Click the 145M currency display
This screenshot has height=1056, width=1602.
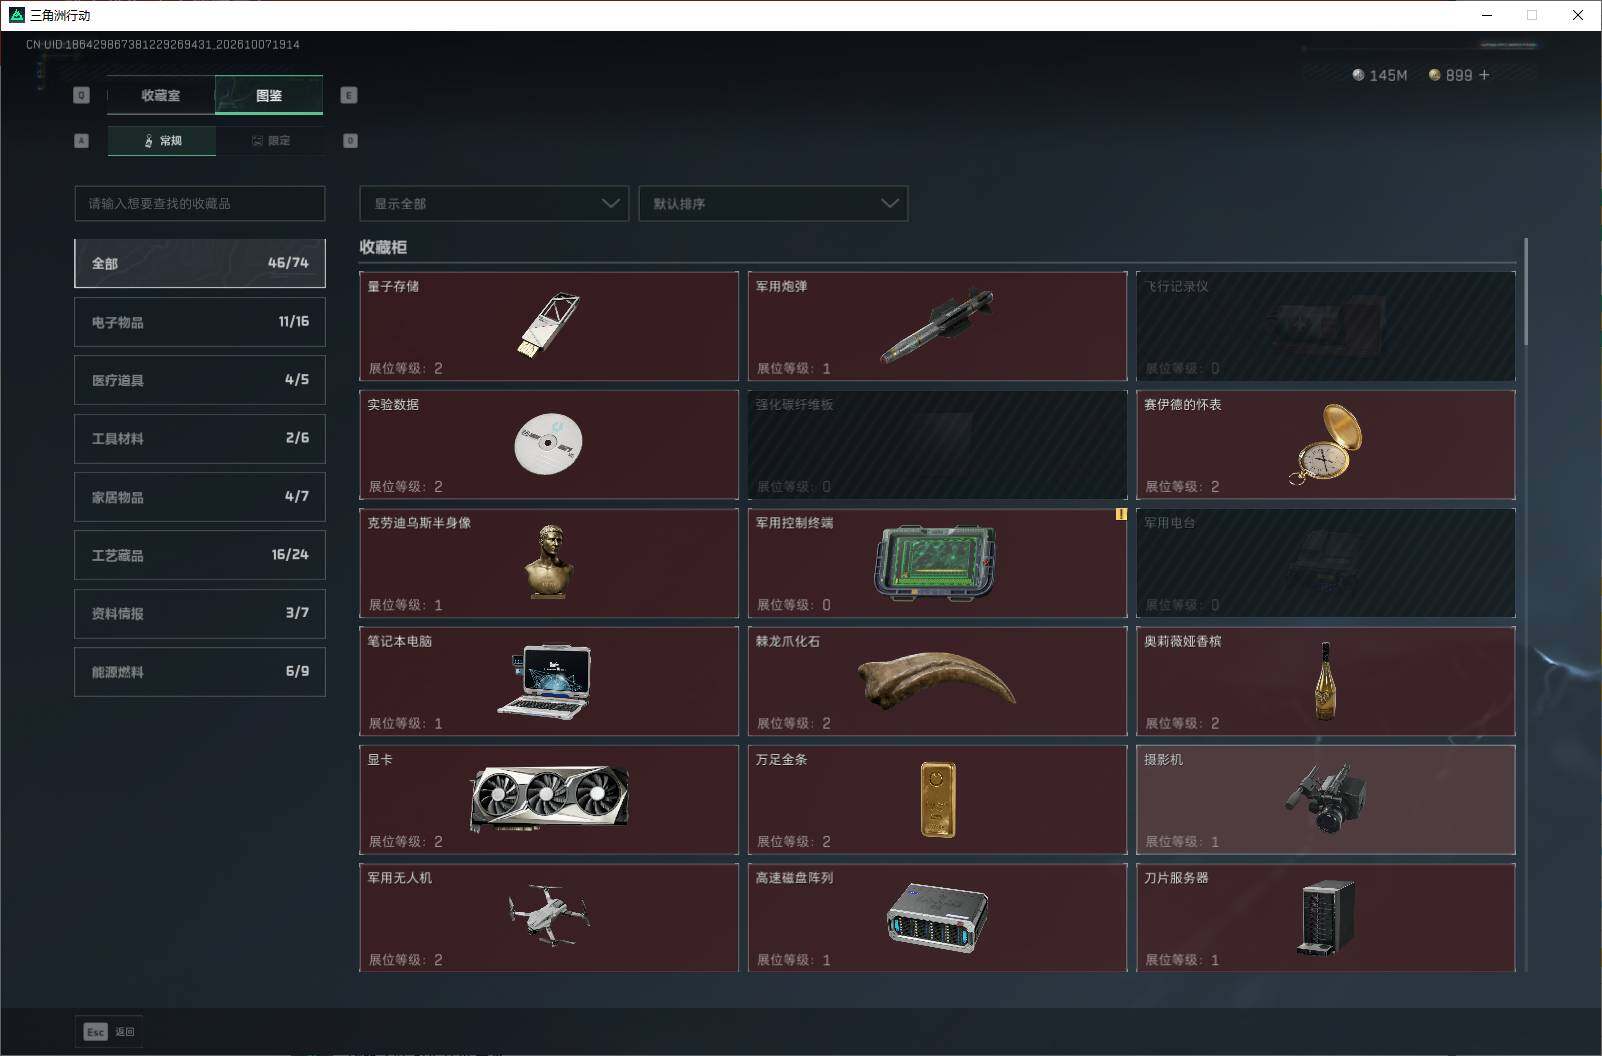(x=1380, y=75)
